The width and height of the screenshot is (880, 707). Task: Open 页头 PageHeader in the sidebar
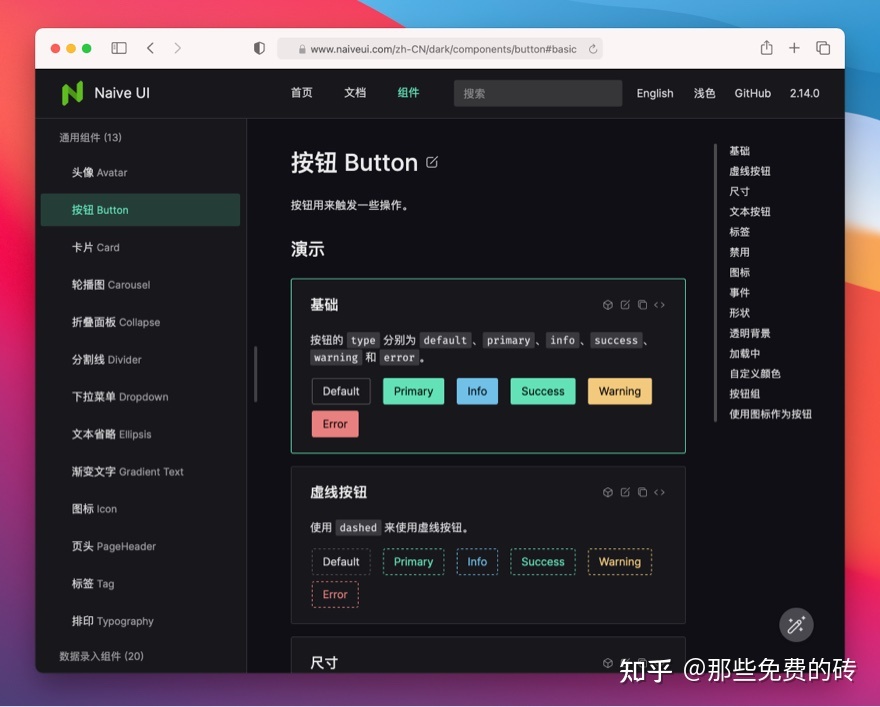(x=140, y=547)
